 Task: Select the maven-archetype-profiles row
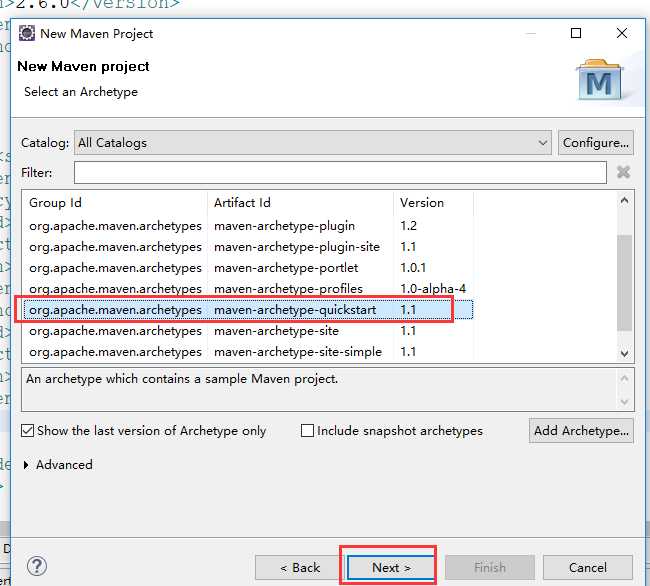click(x=248, y=289)
